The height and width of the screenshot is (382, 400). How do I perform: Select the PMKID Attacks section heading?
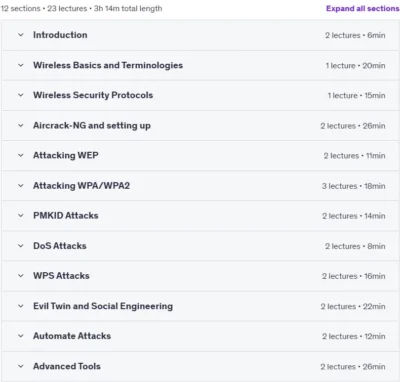point(66,216)
